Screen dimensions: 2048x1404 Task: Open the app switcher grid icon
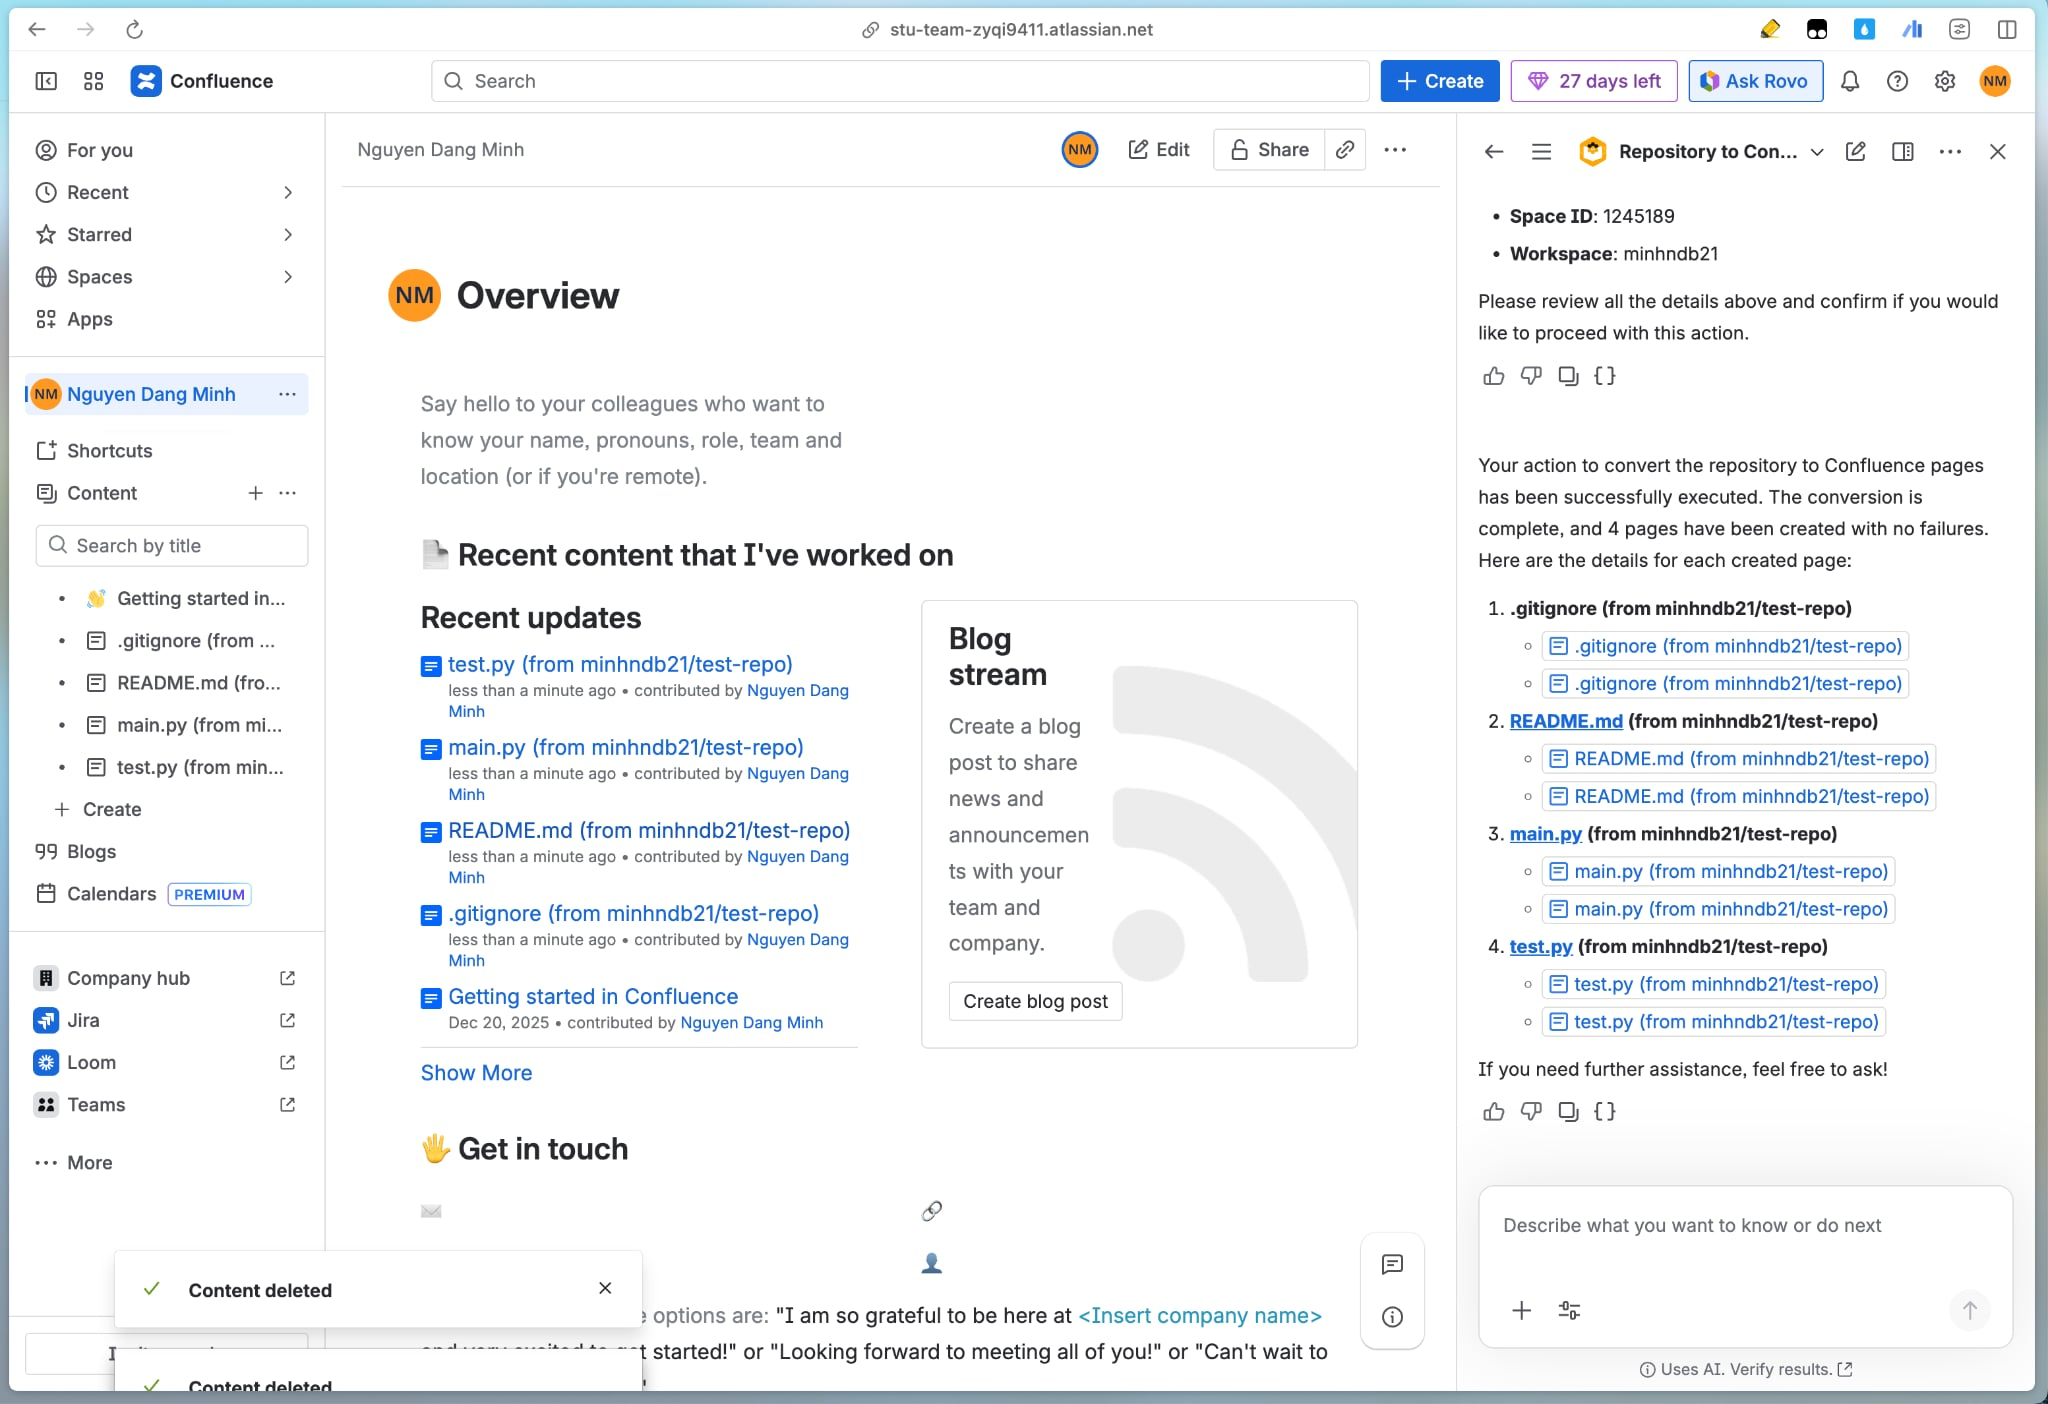(x=94, y=81)
